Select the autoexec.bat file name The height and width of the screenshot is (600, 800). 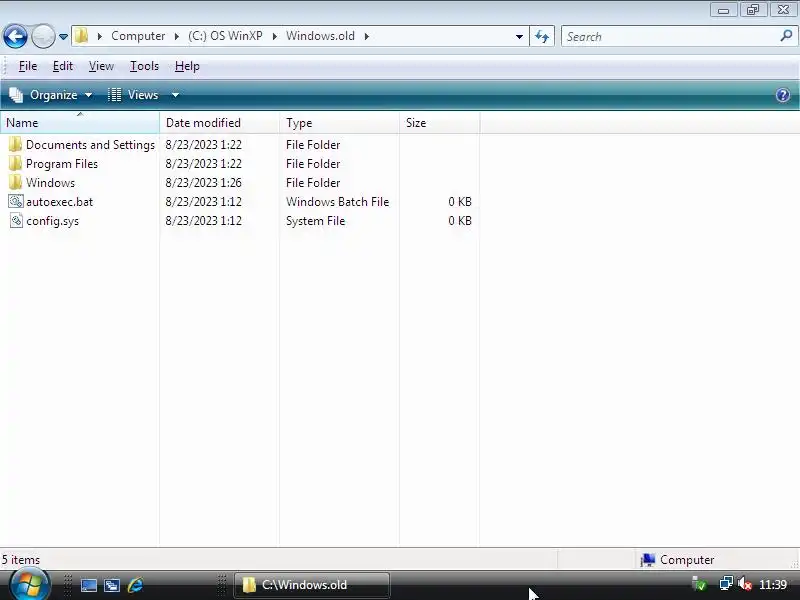pyautogui.click(x=60, y=202)
